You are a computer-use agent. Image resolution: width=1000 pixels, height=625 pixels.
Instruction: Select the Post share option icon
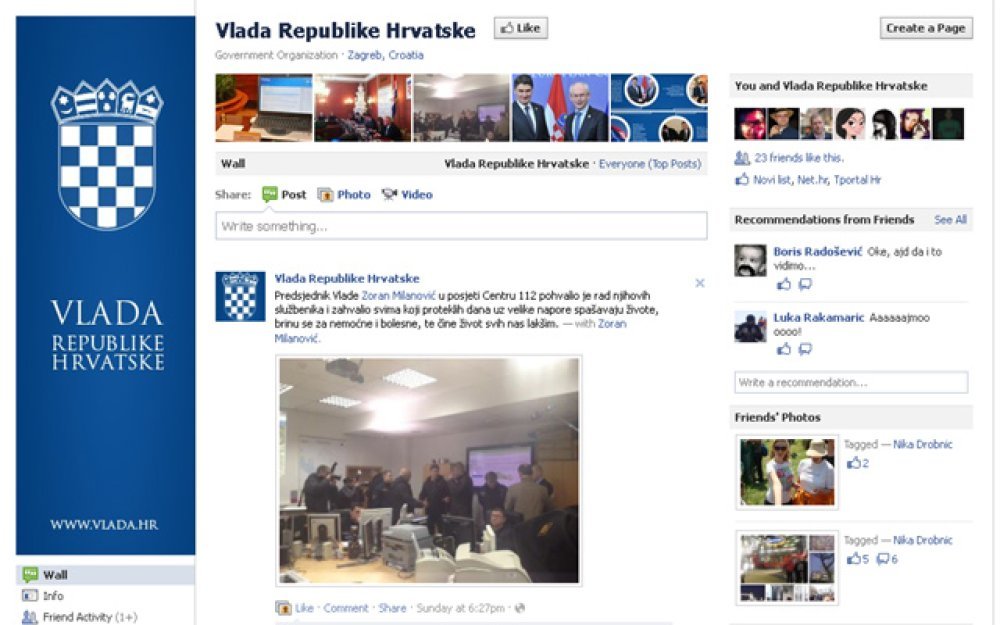[x=270, y=195]
